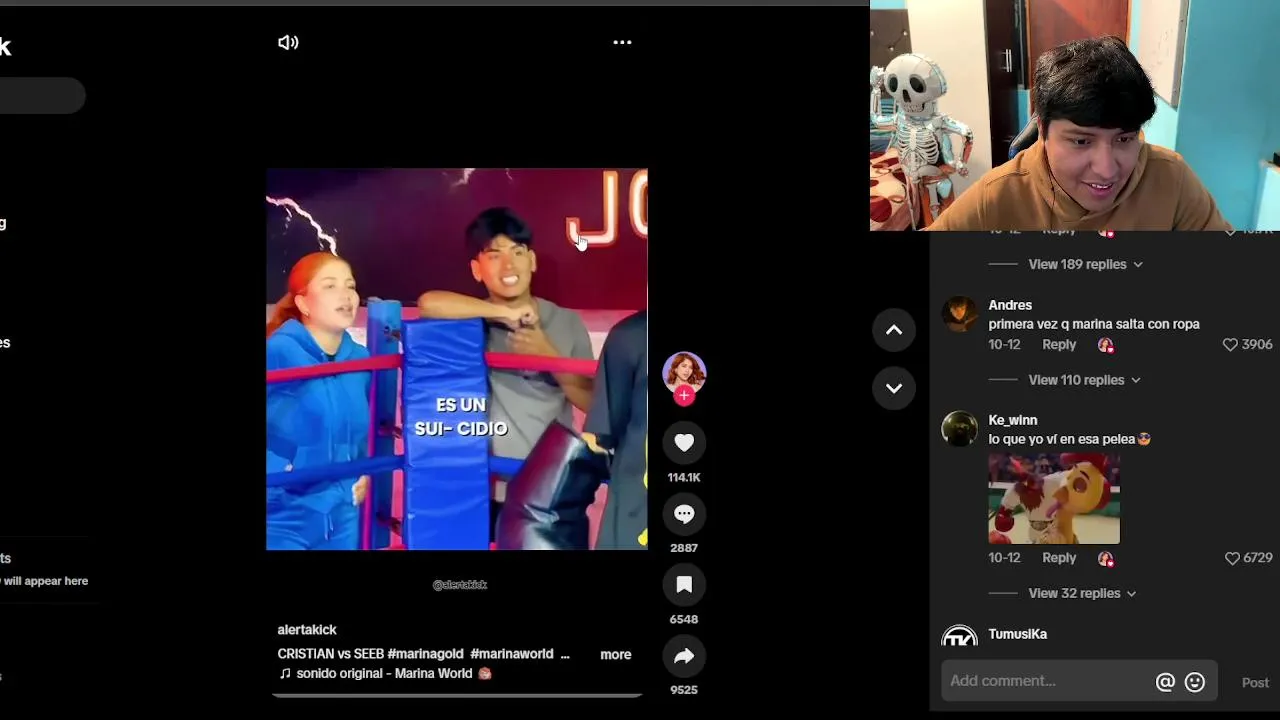
Task: Go to next video with down arrow
Action: 894,388
